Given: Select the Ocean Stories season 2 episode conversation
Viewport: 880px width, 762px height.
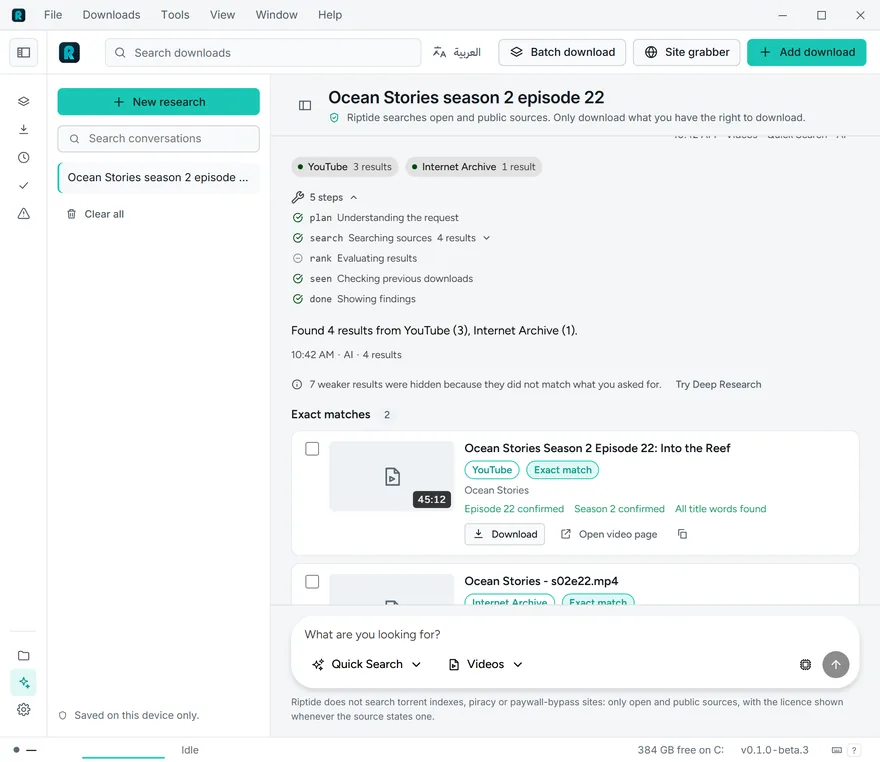Looking at the screenshot, I should (158, 178).
